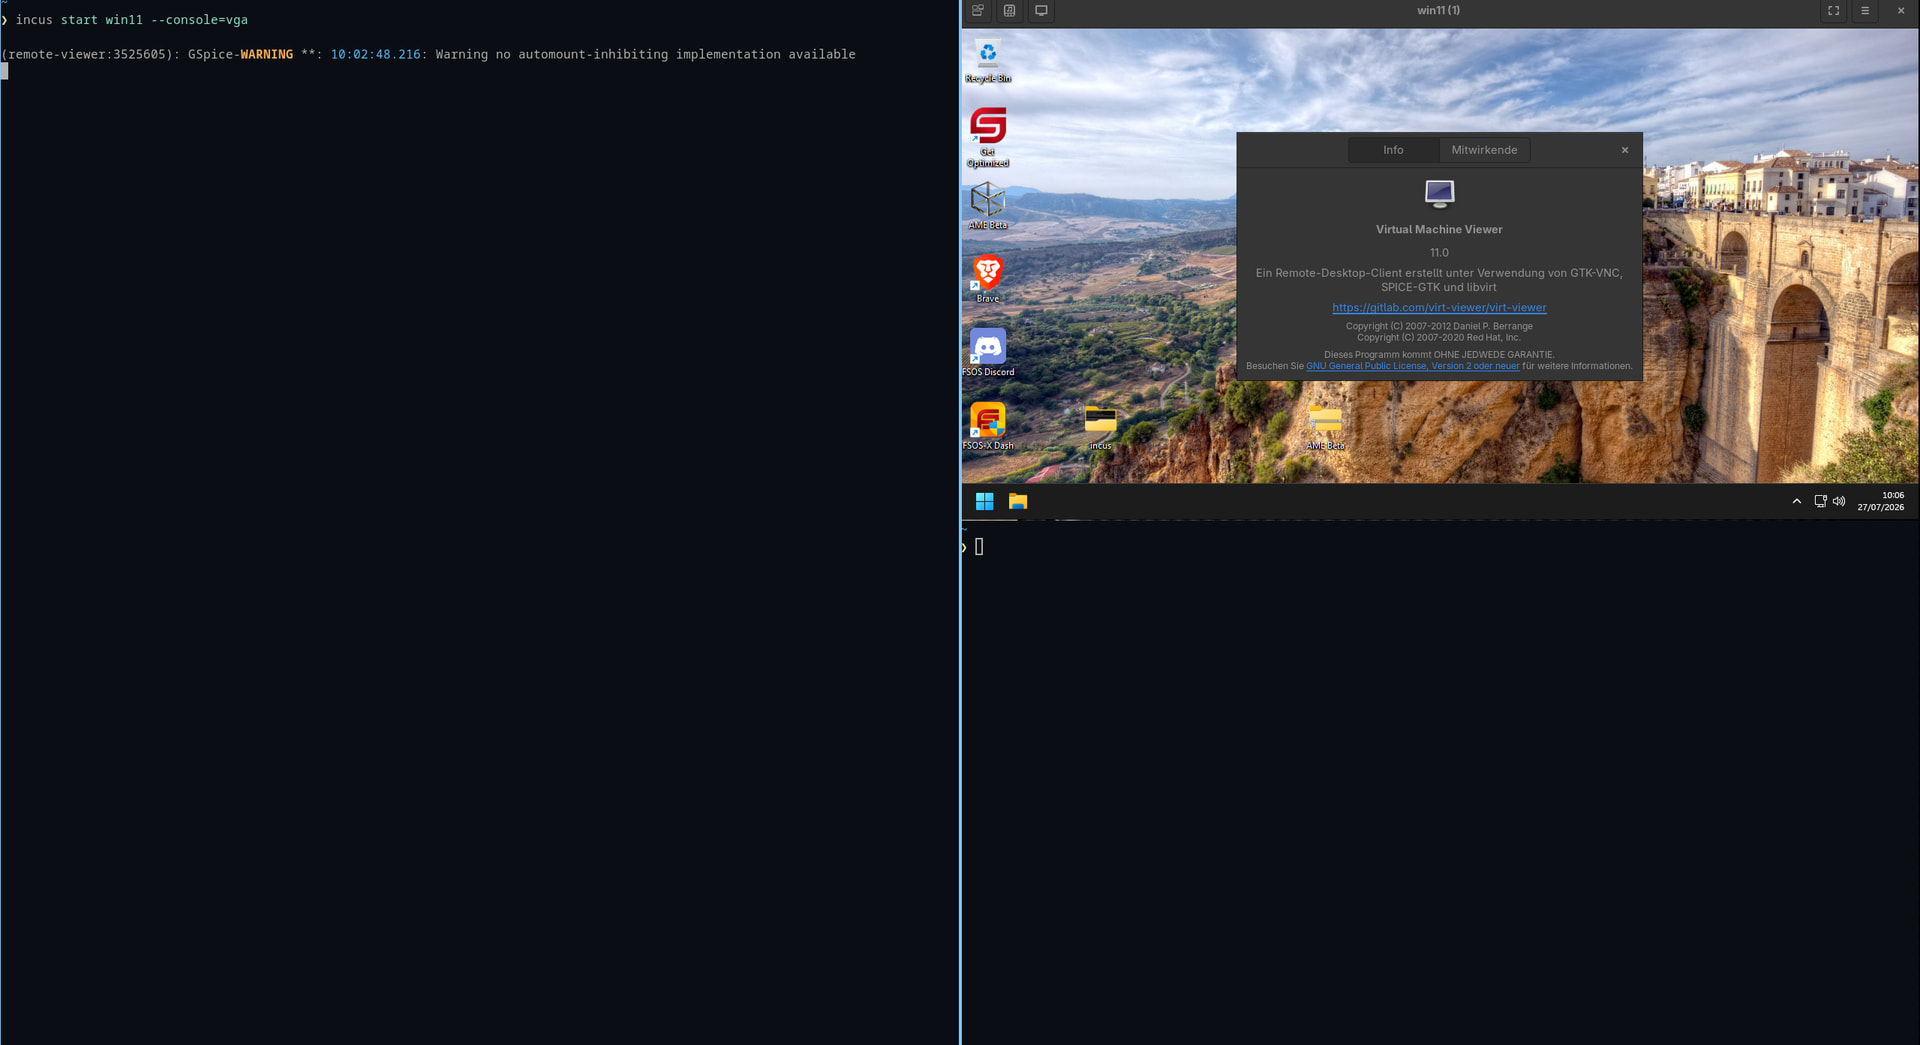Switch to the Info tab
1920x1045 pixels.
click(1393, 150)
